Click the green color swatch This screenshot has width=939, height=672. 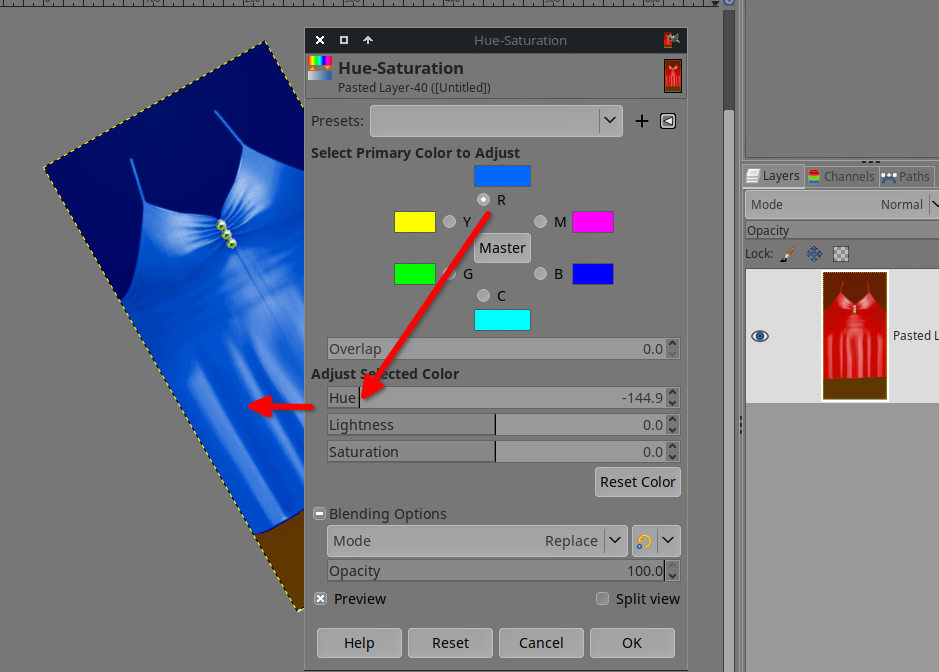pyautogui.click(x=414, y=274)
